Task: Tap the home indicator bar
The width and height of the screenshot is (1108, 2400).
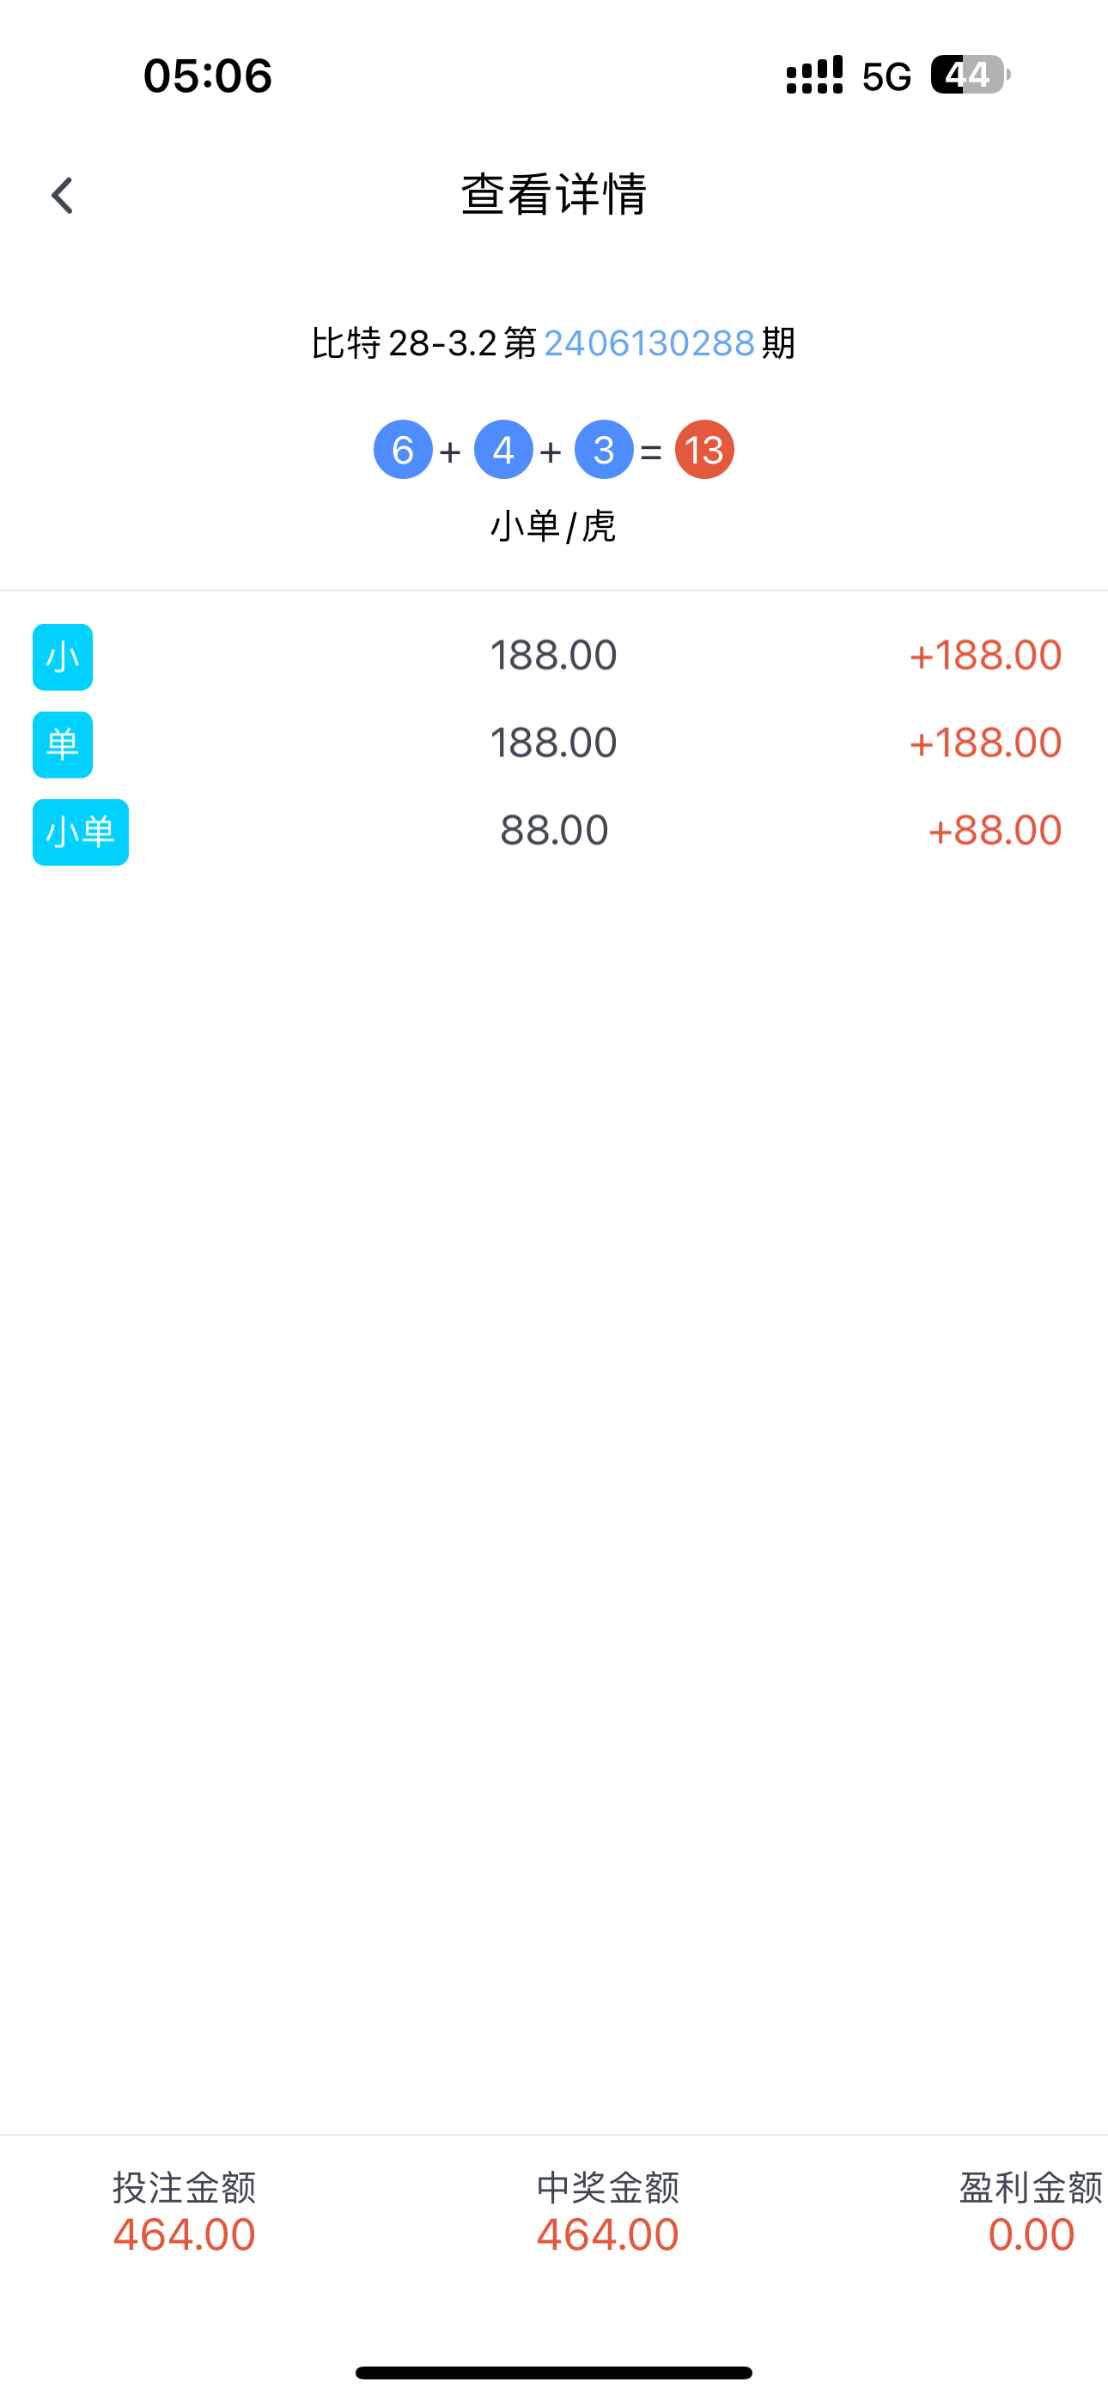Action: point(554,2373)
